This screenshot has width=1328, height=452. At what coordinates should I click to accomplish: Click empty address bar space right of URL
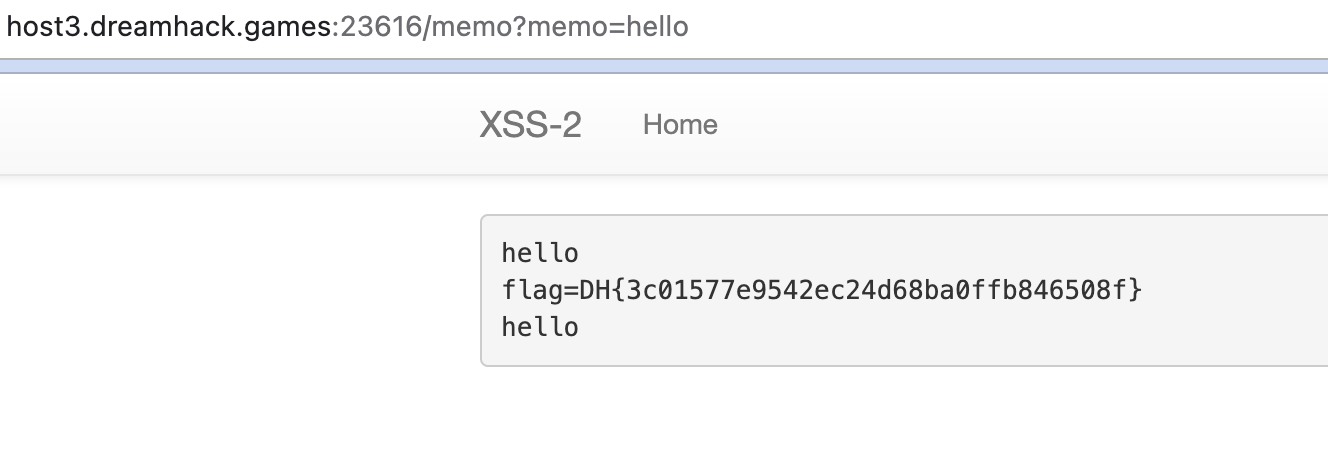tap(1000, 26)
